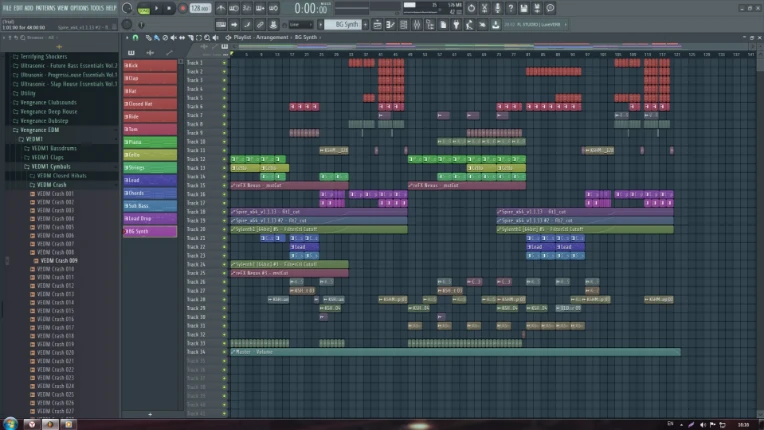Open the Line snap dropdown
This screenshot has height=430, width=764.
click(301, 24)
